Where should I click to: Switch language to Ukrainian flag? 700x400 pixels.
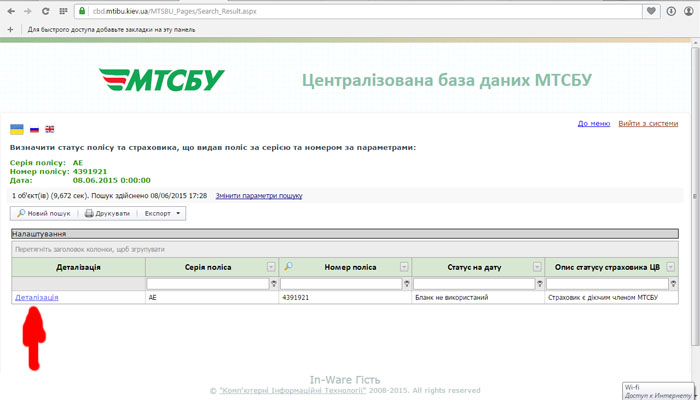pyautogui.click(x=17, y=129)
